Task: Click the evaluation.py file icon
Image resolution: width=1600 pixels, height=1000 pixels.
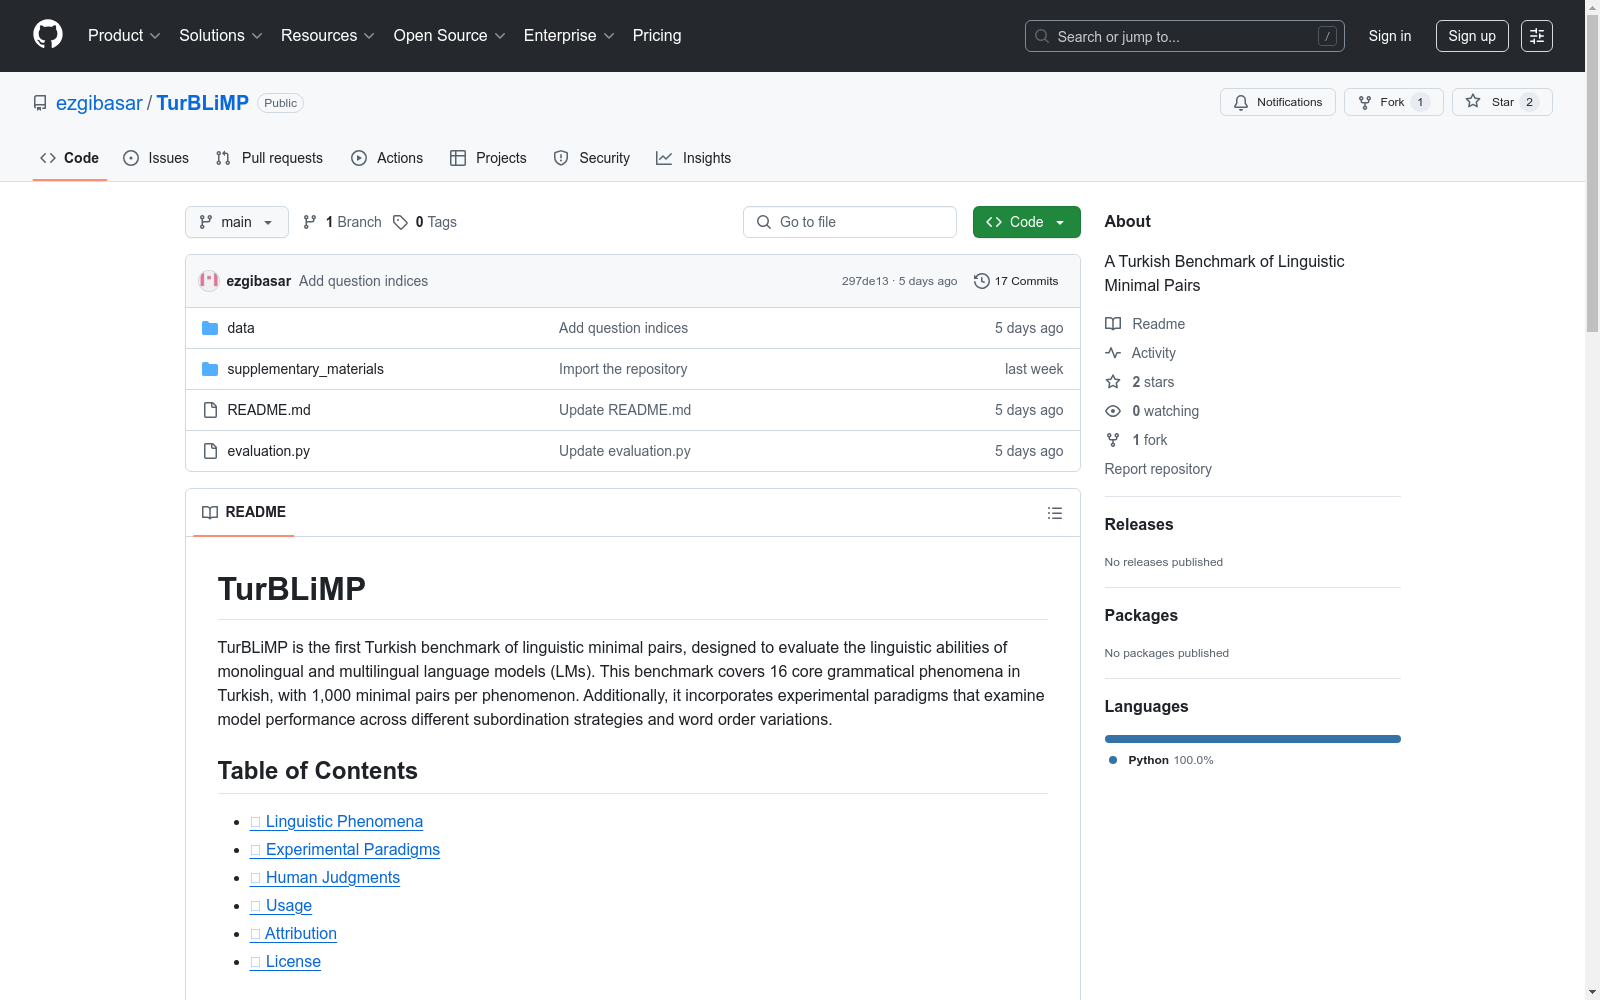Action: (x=210, y=451)
